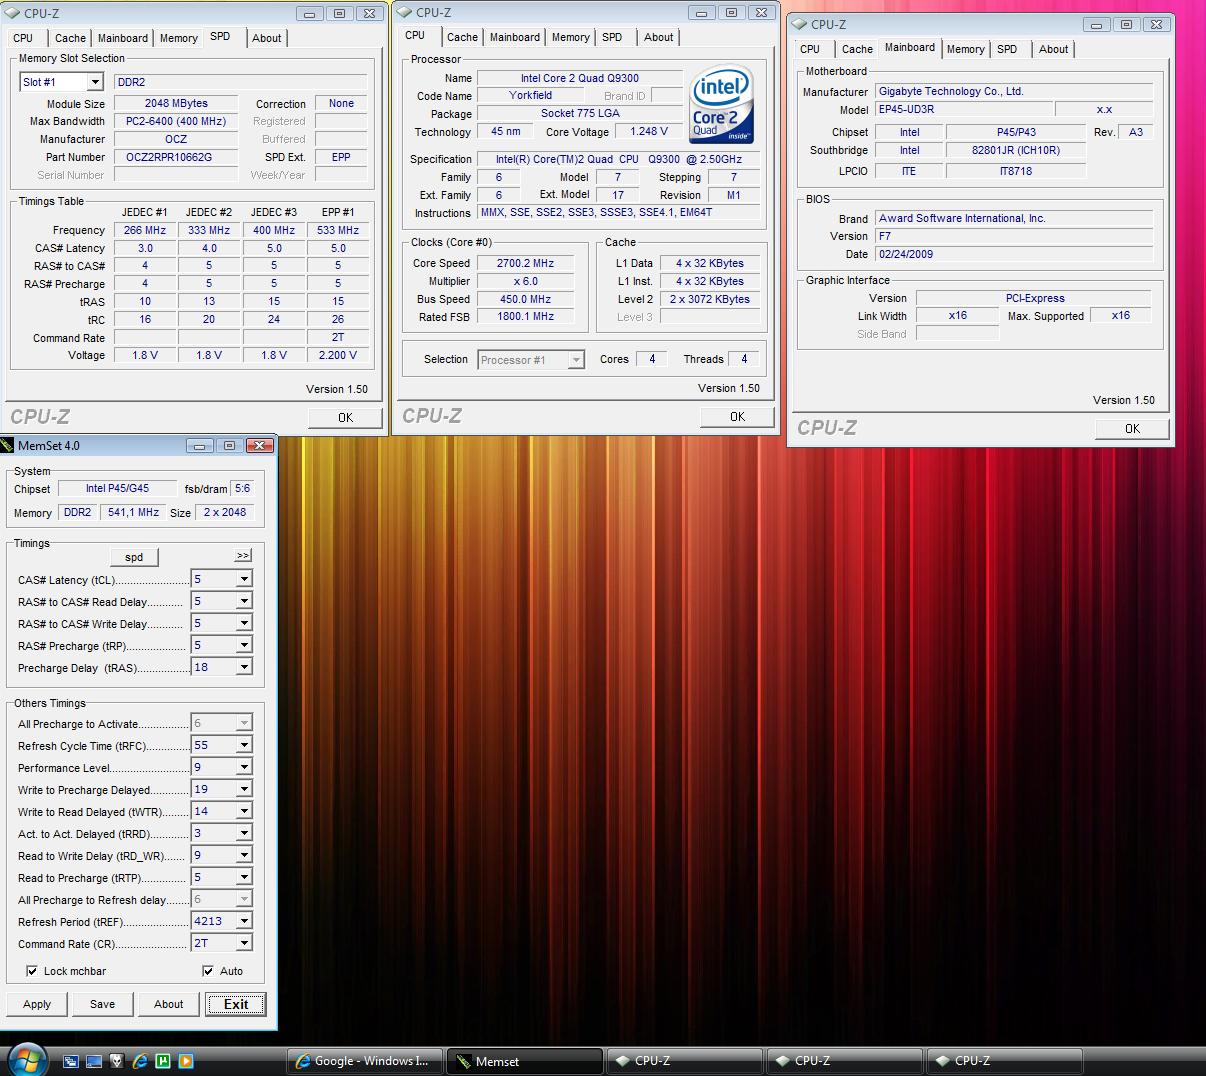1206x1076 pixels.
Task: Toggle the Lock mchbar checkbox
Action: pos(32,971)
